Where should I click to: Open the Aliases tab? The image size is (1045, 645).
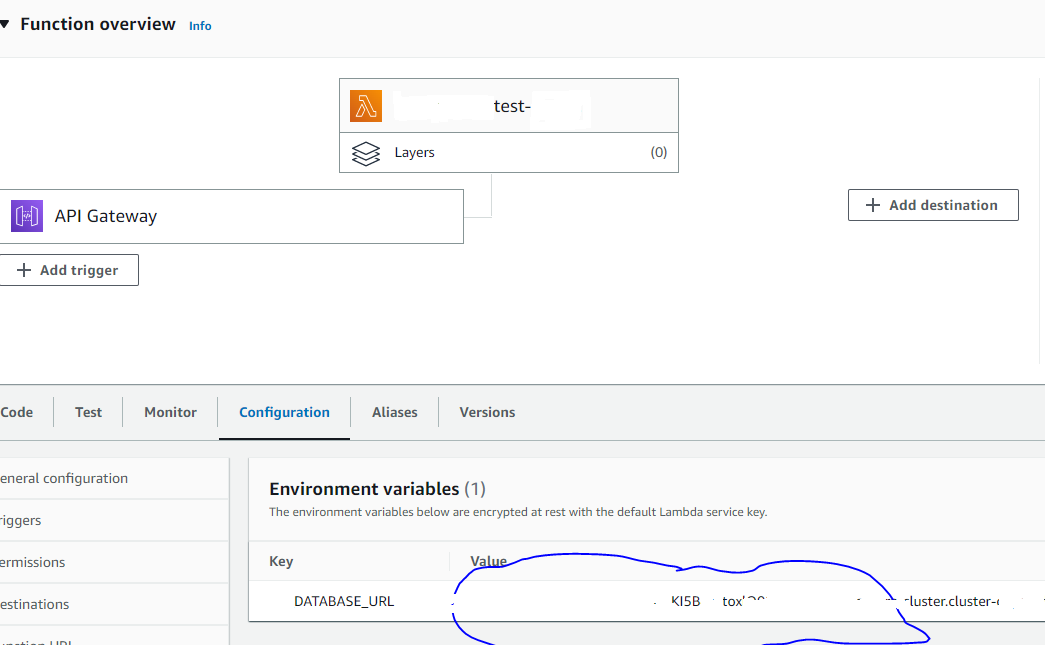click(394, 411)
